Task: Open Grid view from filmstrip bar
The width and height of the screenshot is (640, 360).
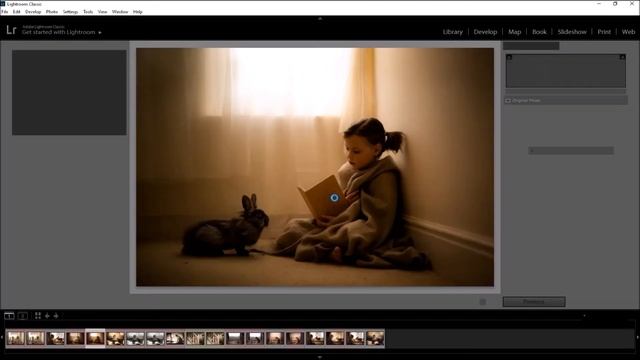Action: click(38, 316)
